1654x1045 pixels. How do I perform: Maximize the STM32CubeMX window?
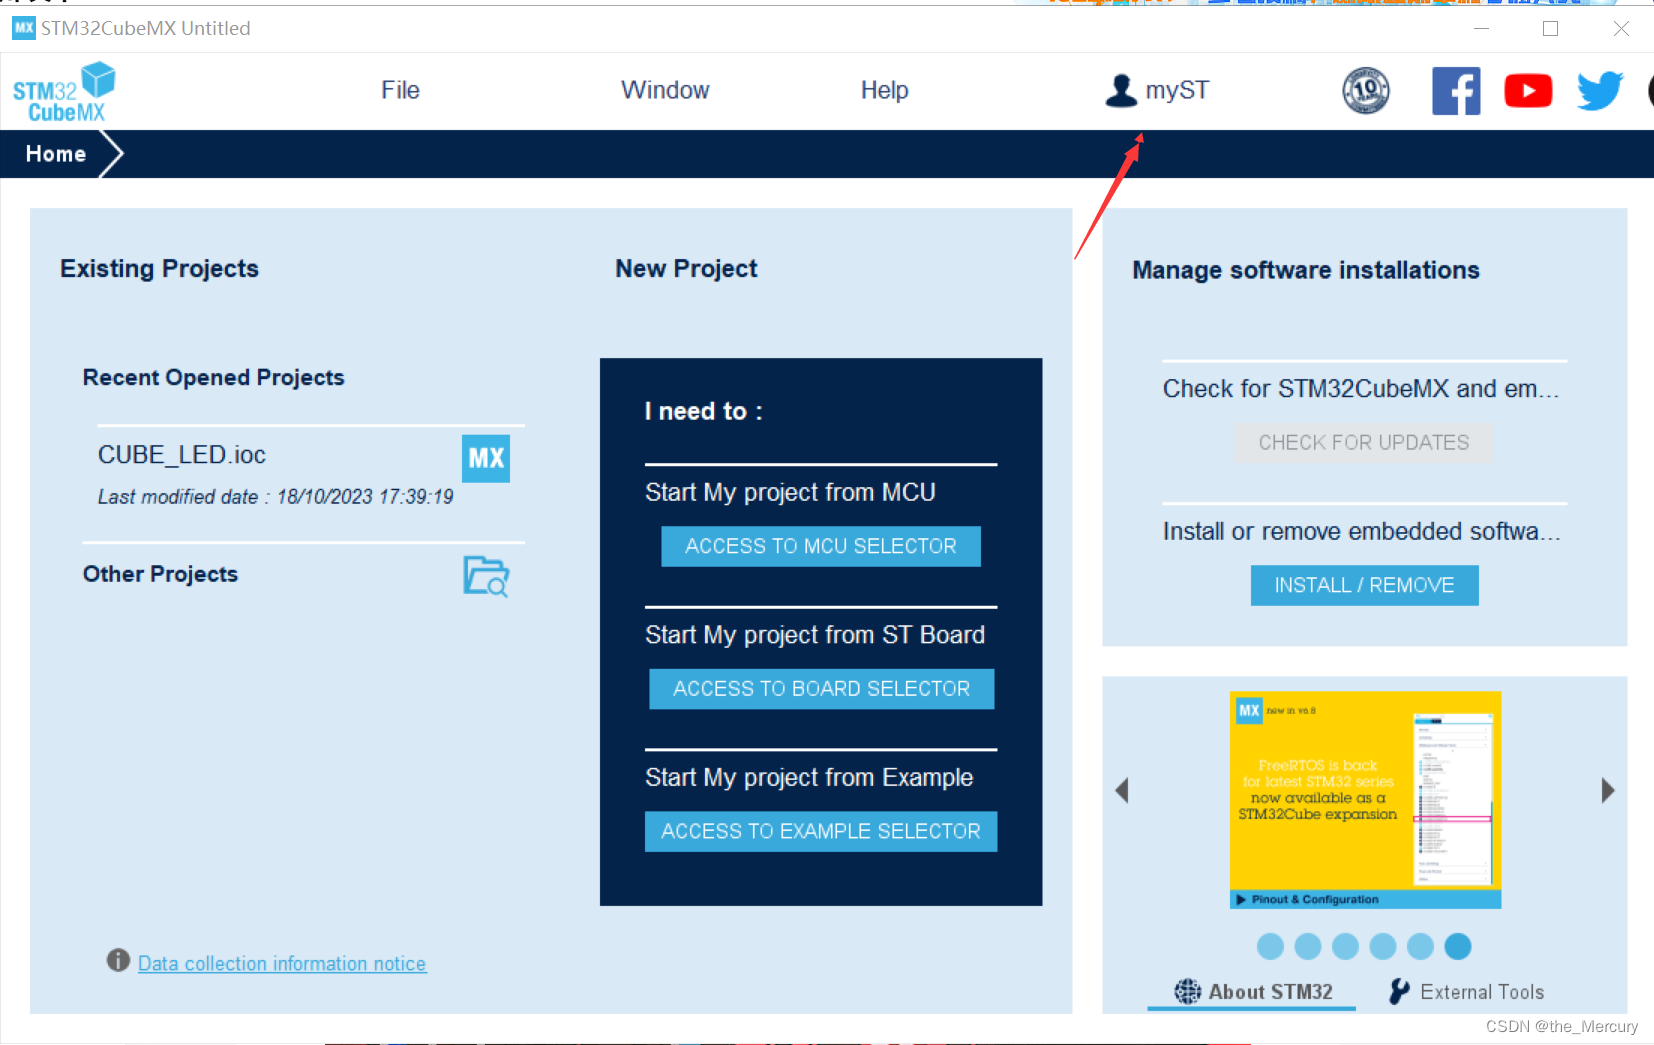coord(1550,29)
